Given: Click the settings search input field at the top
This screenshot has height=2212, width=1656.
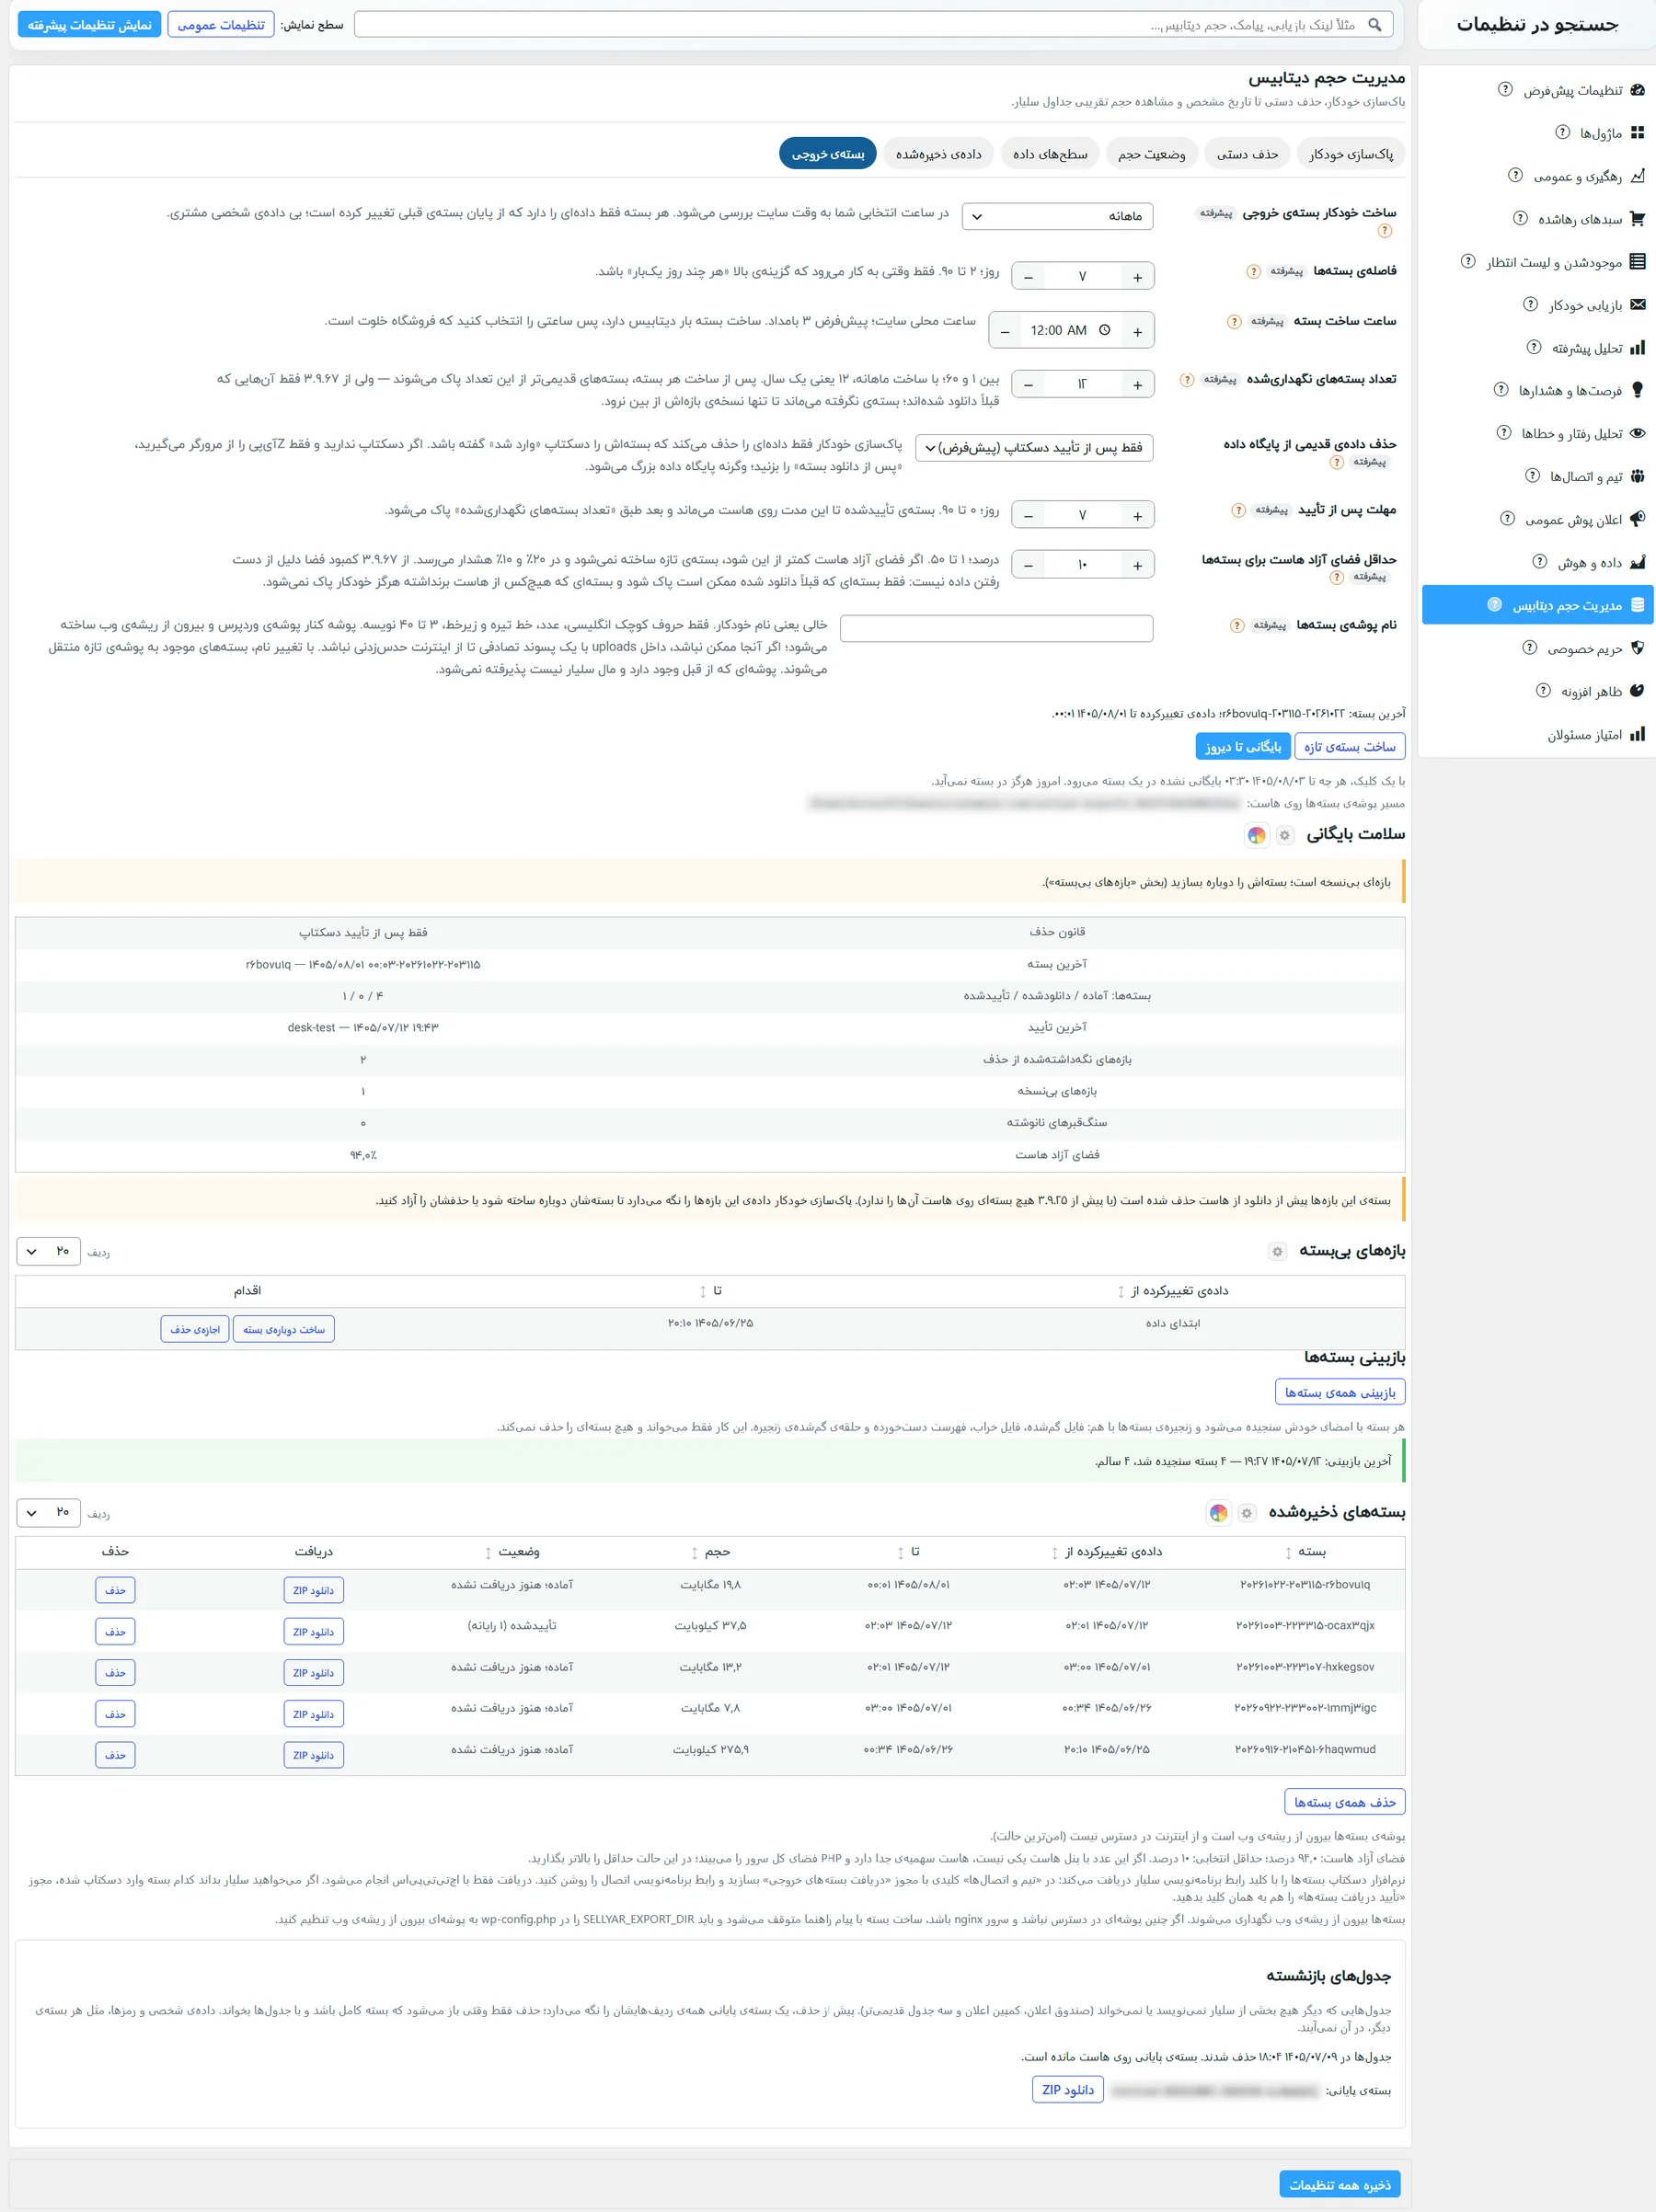Looking at the screenshot, I should click(x=873, y=25).
